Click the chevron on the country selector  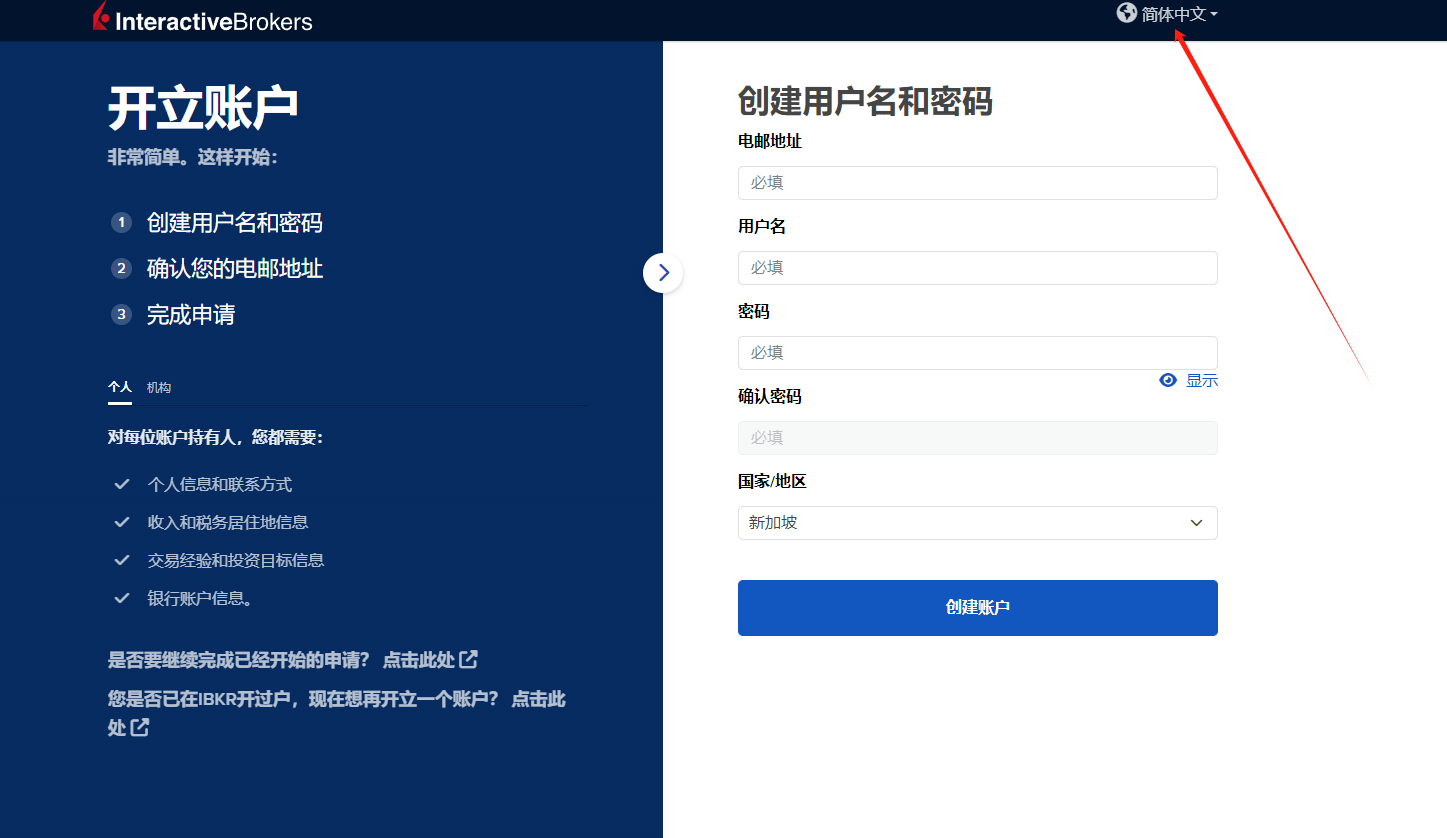pos(1196,522)
